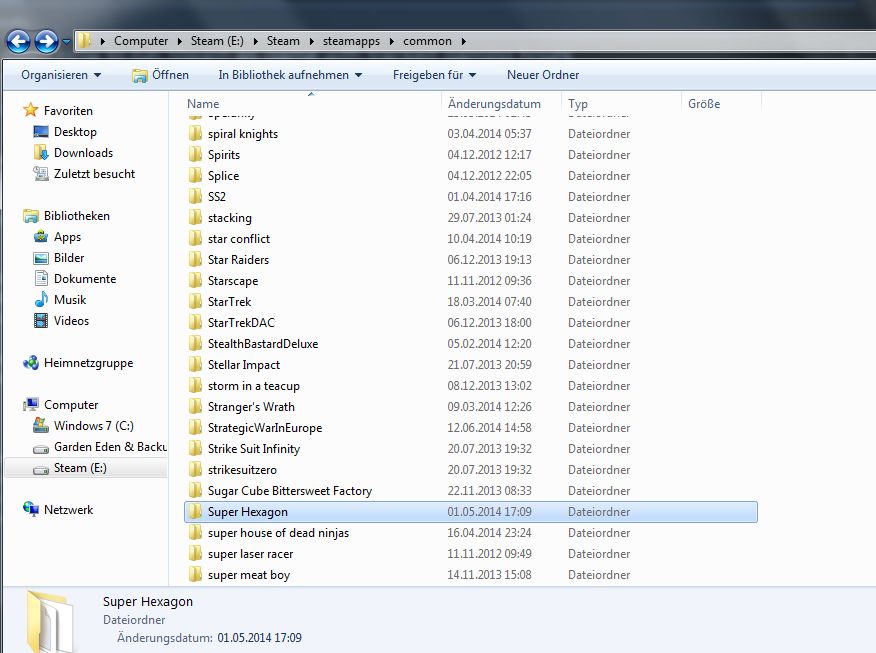876x653 pixels.
Task: Open the Dokumente library
Action: 85,279
